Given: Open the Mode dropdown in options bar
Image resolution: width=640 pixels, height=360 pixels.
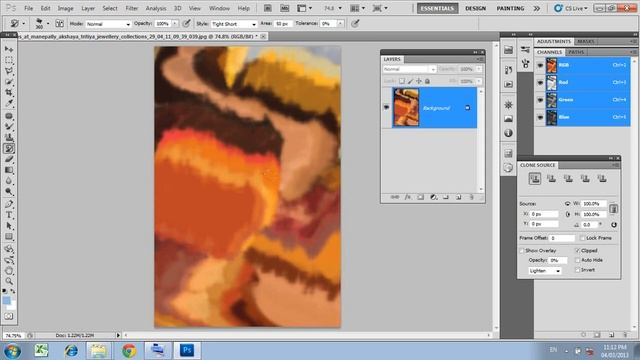Looking at the screenshot, I should [108, 24].
